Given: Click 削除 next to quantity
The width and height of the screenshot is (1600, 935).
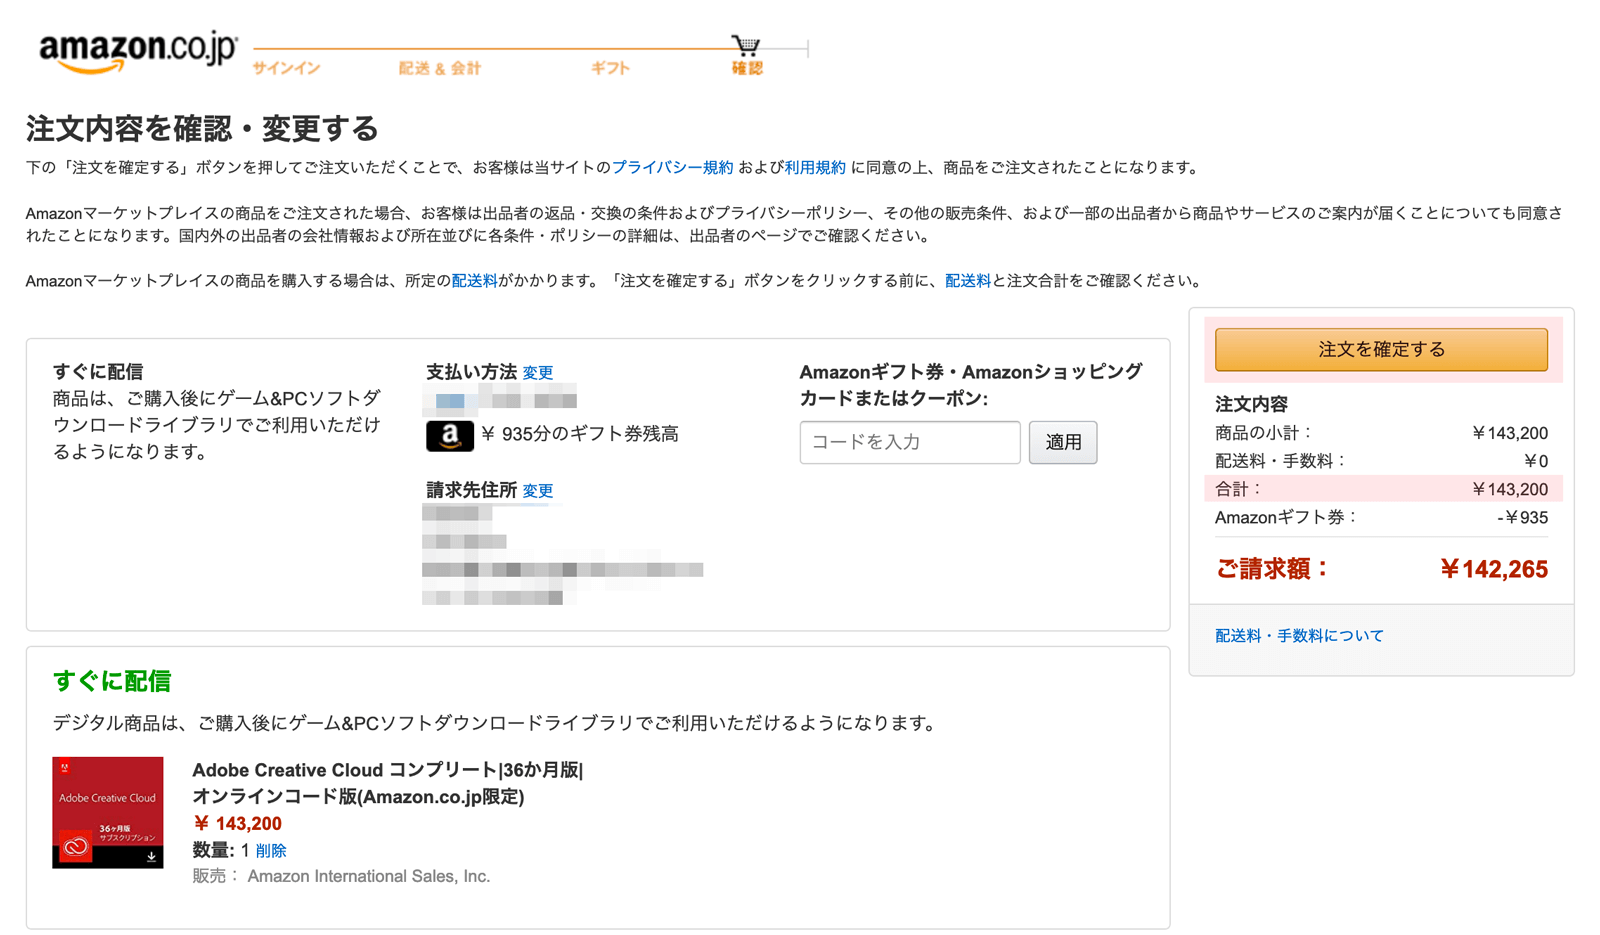Looking at the screenshot, I should [271, 851].
